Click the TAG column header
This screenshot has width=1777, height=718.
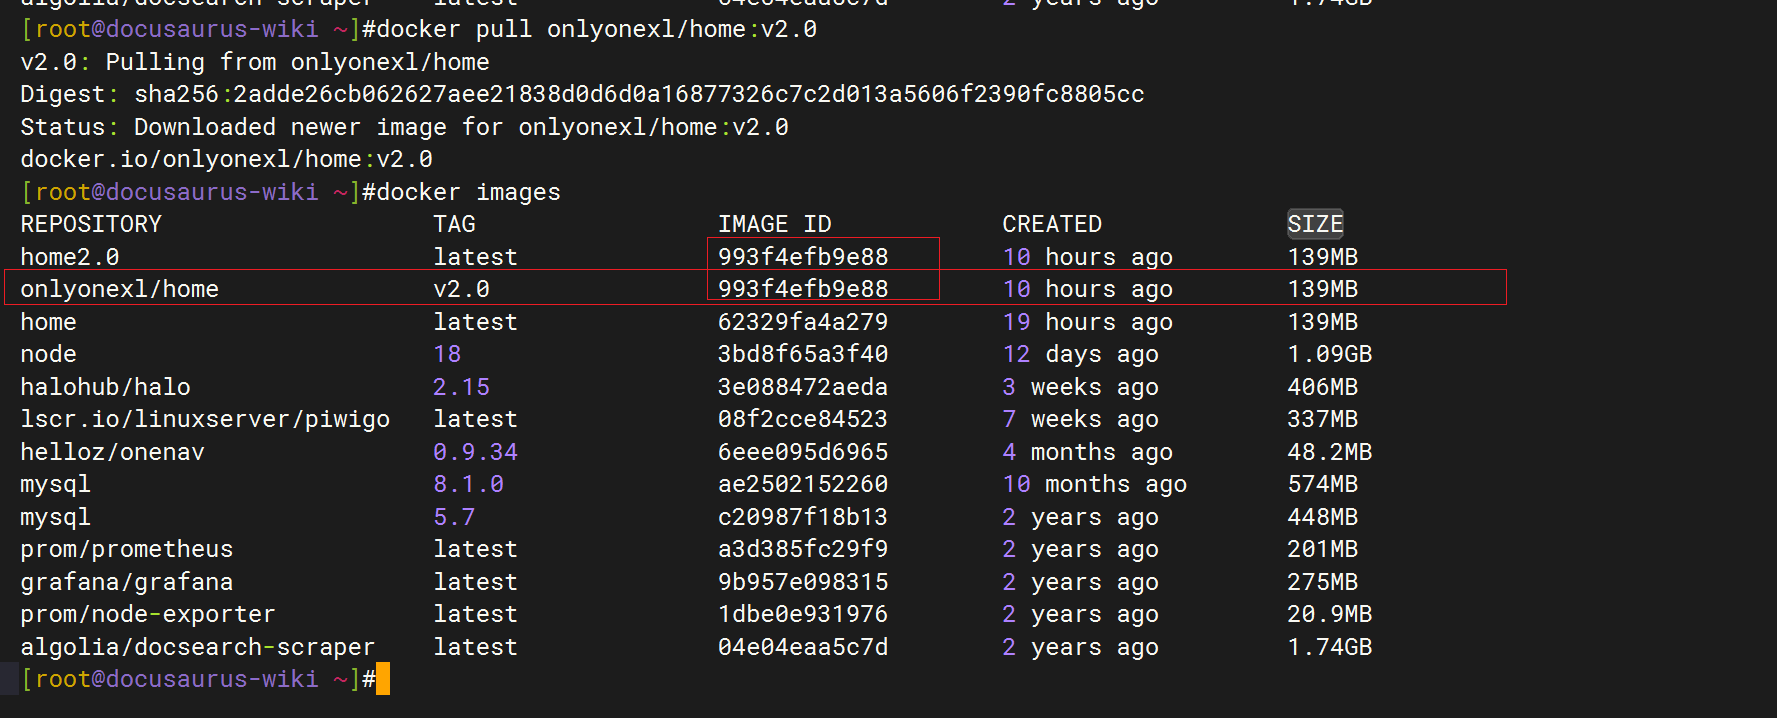454,224
